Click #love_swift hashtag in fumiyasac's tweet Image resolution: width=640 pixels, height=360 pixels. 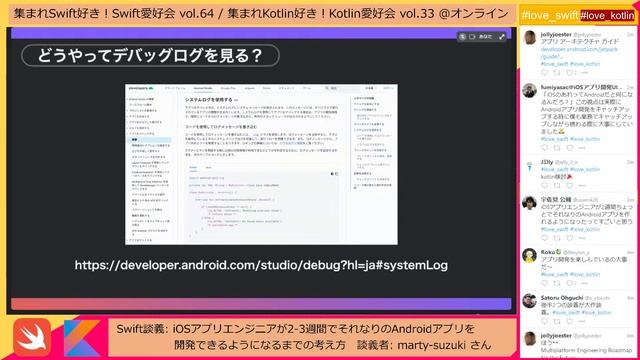click(x=554, y=139)
